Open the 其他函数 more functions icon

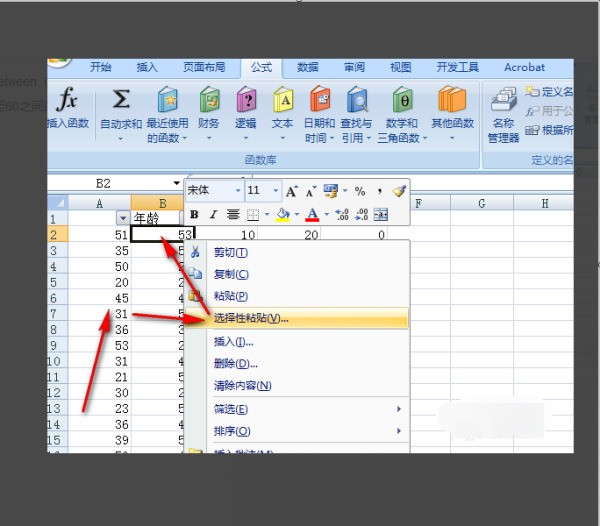point(452,99)
